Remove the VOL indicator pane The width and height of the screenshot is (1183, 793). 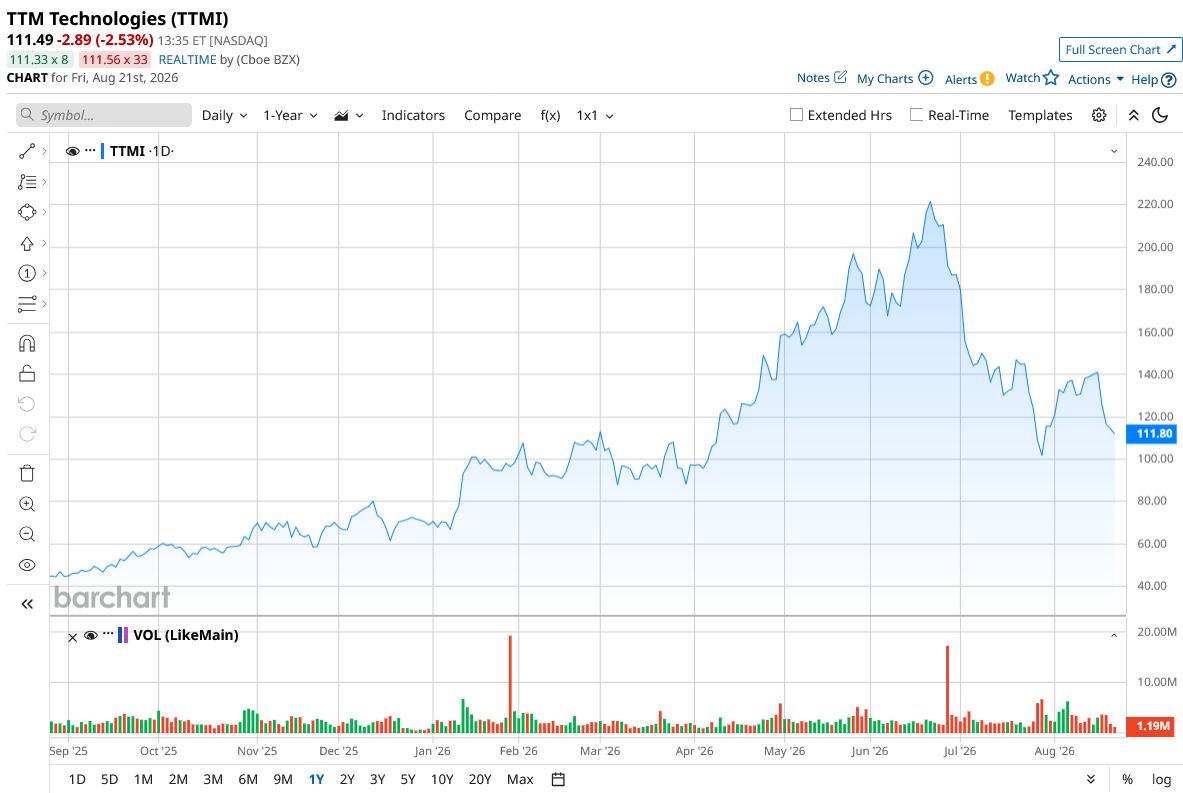[x=72, y=638]
